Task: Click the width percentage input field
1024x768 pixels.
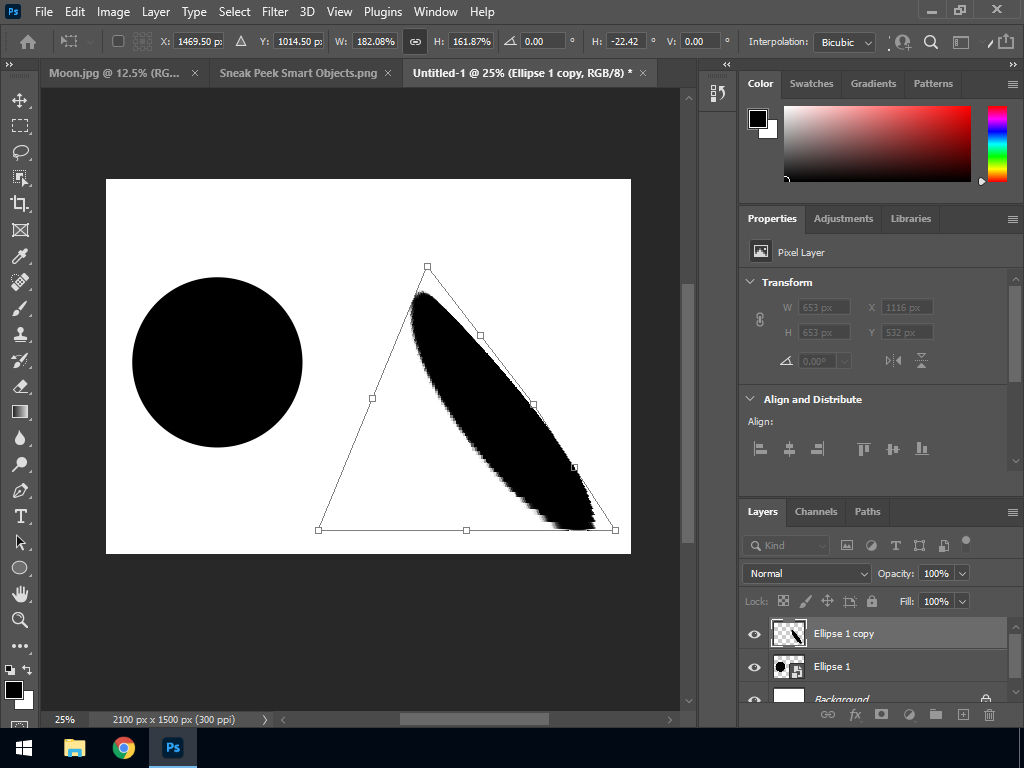Action: click(x=374, y=42)
